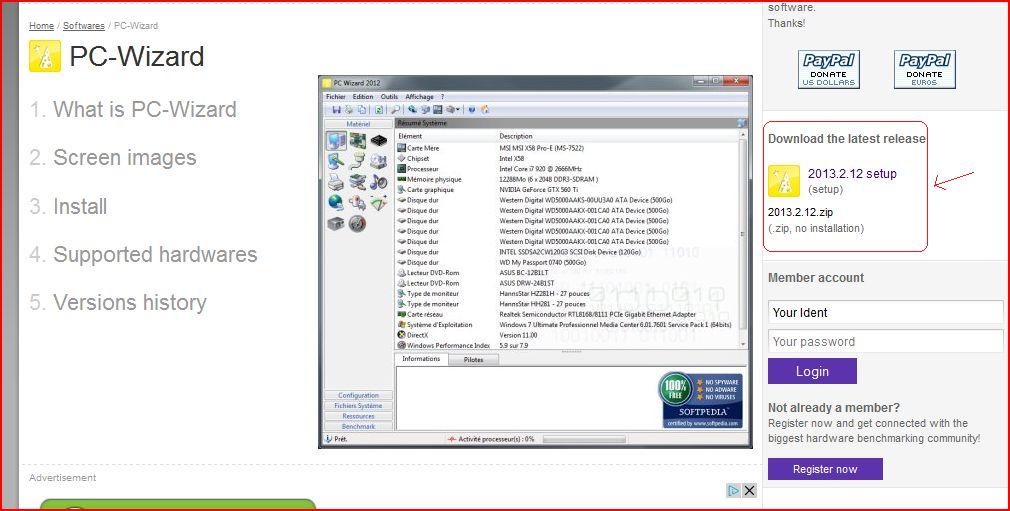Download the 2013.2.12 setup link
Image resolution: width=1010 pixels, height=511 pixels.
point(852,174)
